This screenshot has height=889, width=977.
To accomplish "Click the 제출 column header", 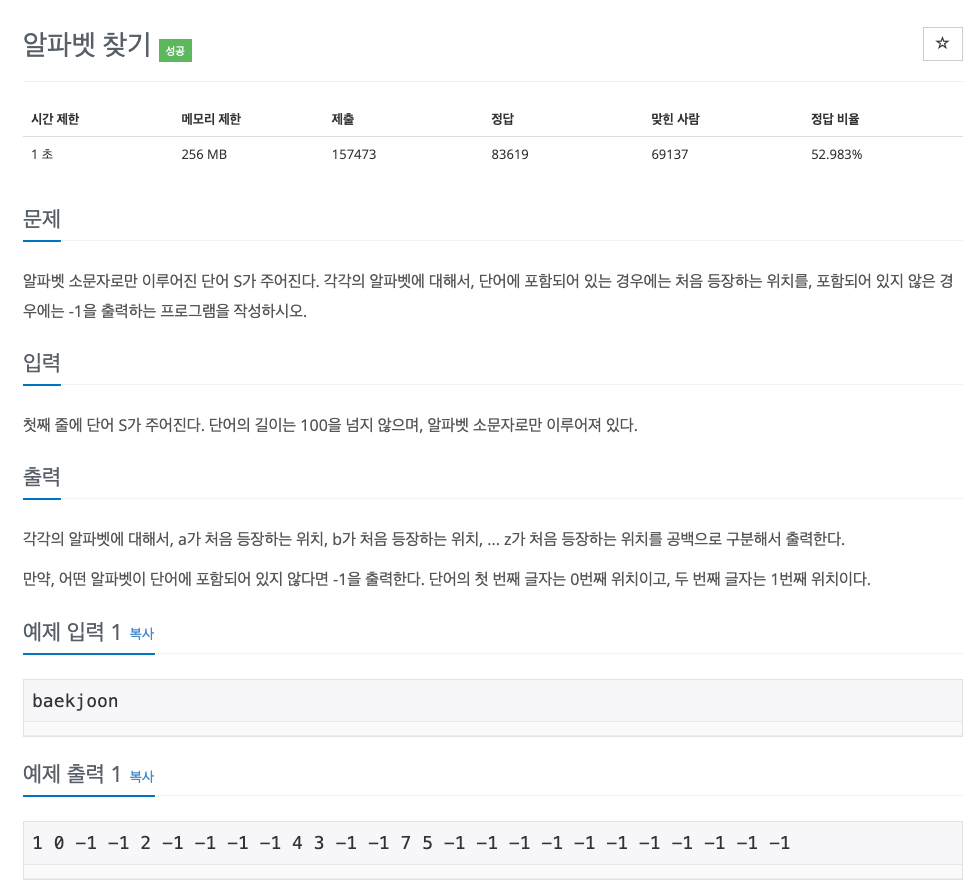I will pyautogui.click(x=343, y=119).
